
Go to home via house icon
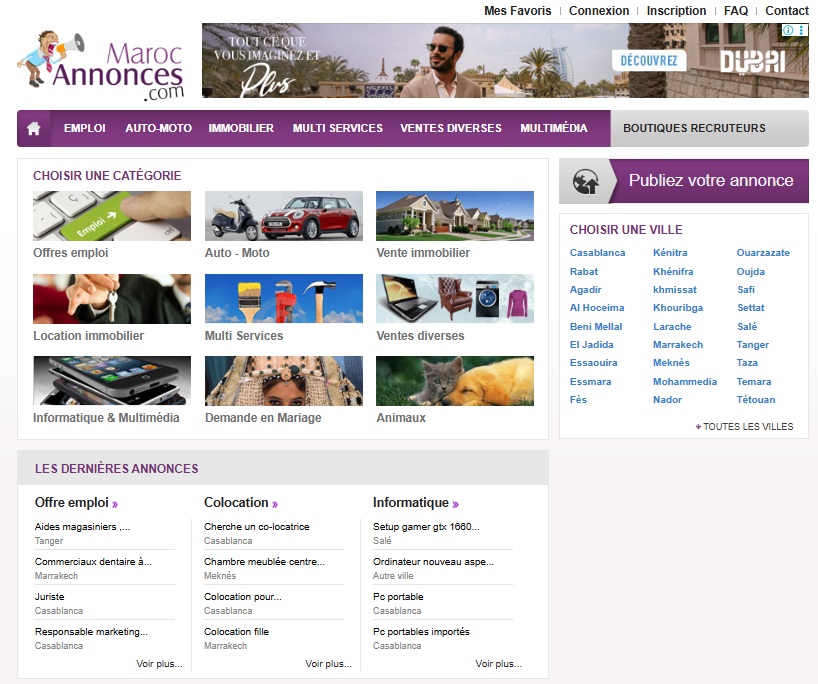click(x=34, y=128)
